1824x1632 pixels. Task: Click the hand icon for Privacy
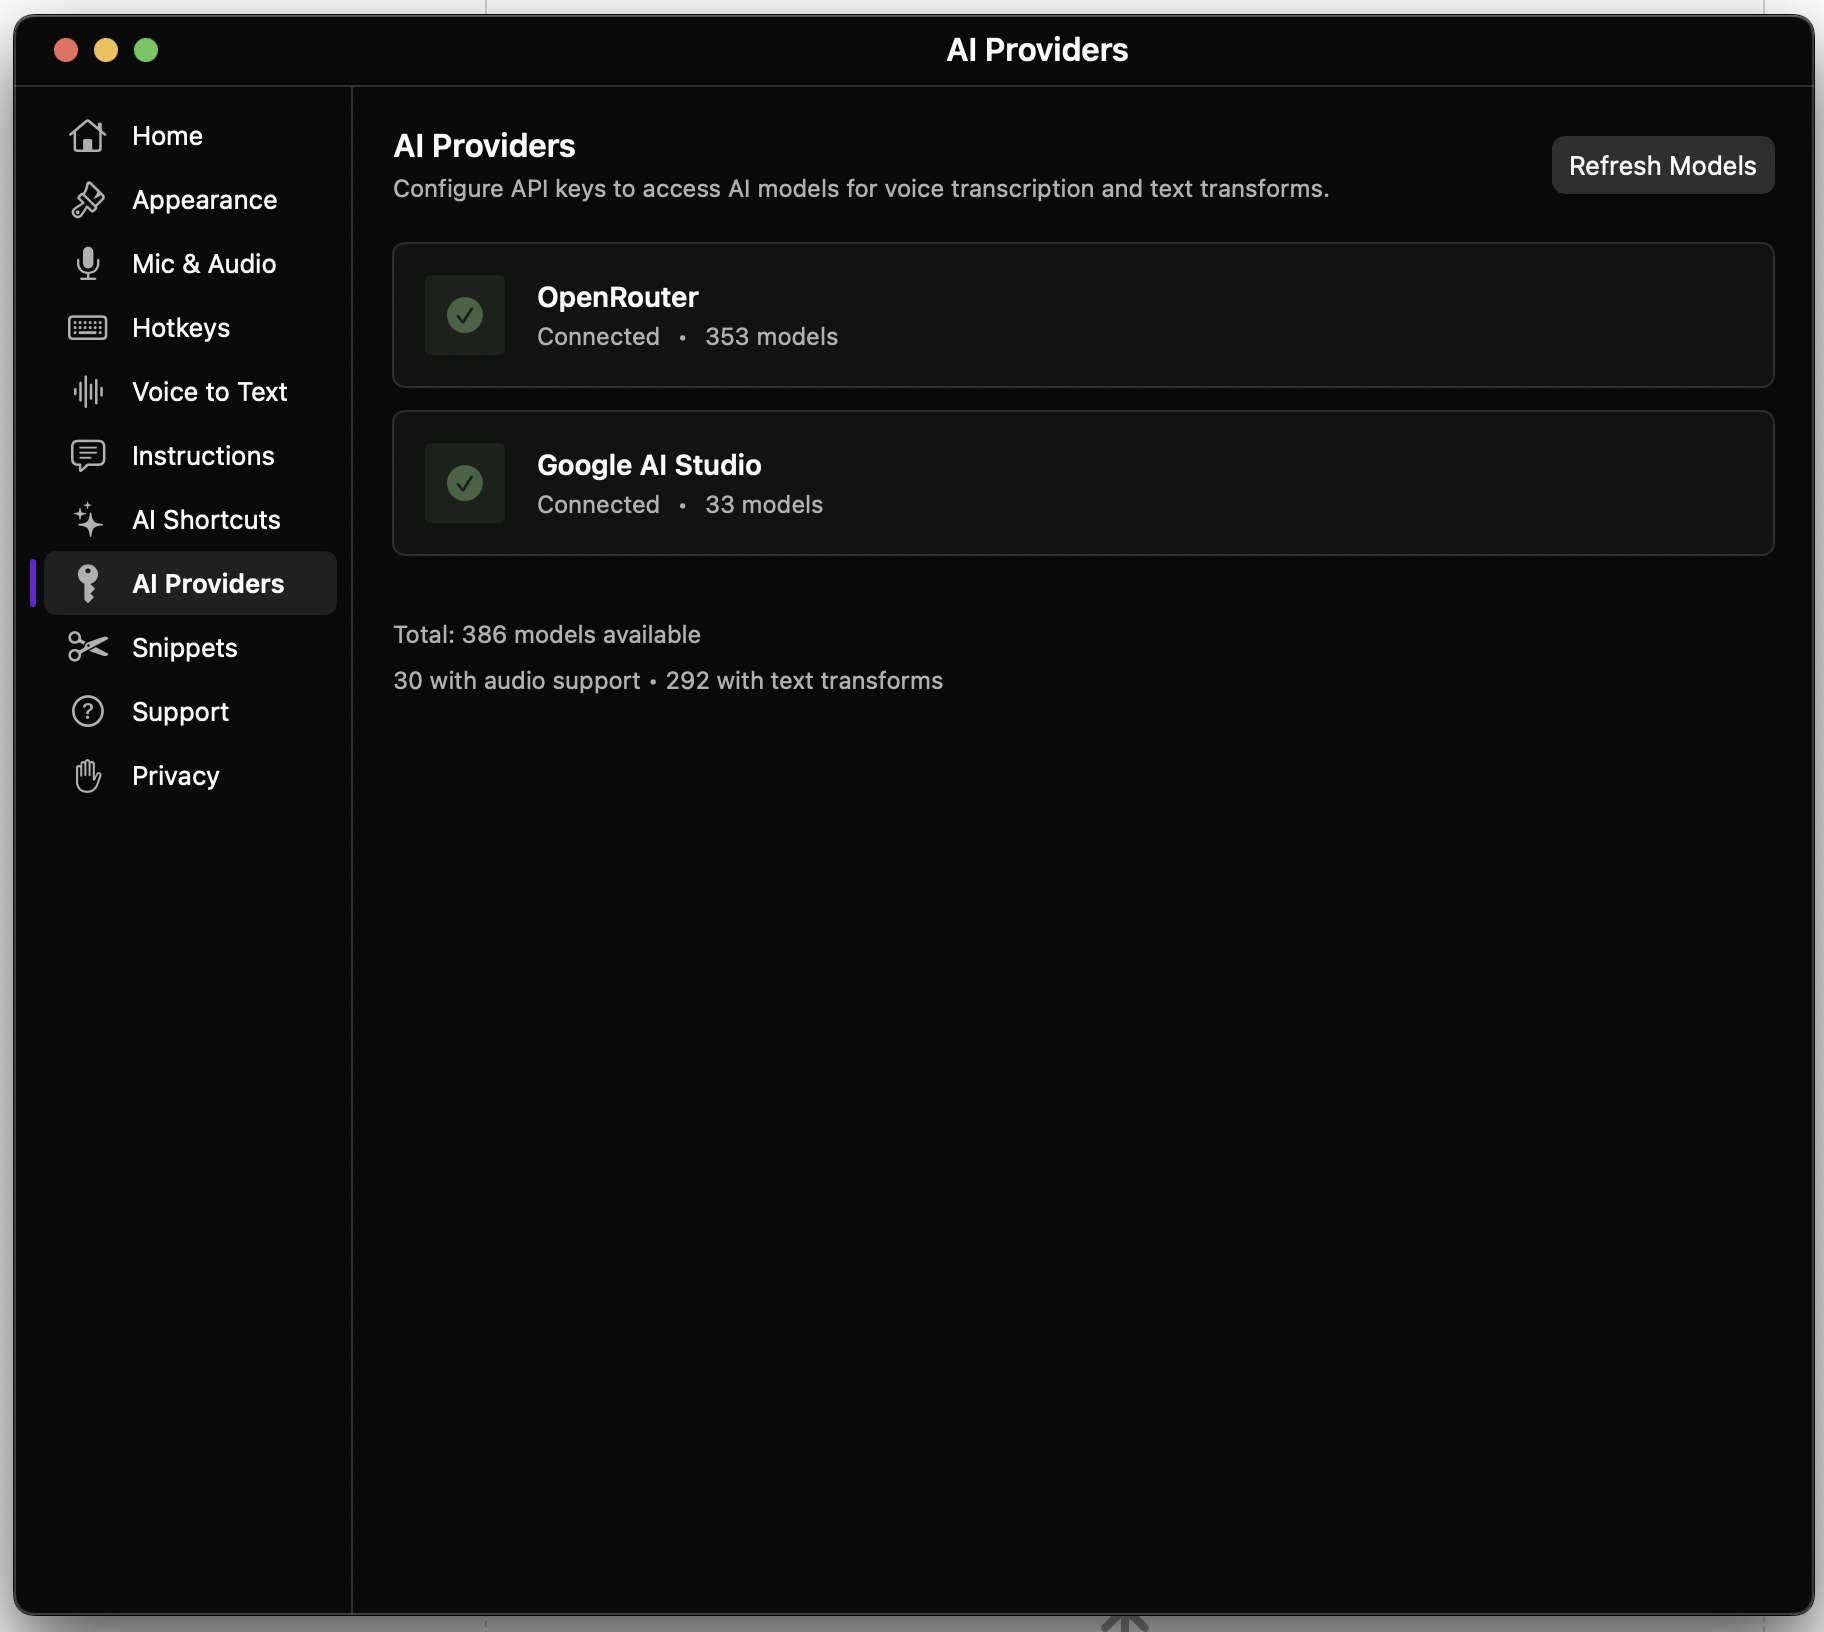[x=88, y=775]
